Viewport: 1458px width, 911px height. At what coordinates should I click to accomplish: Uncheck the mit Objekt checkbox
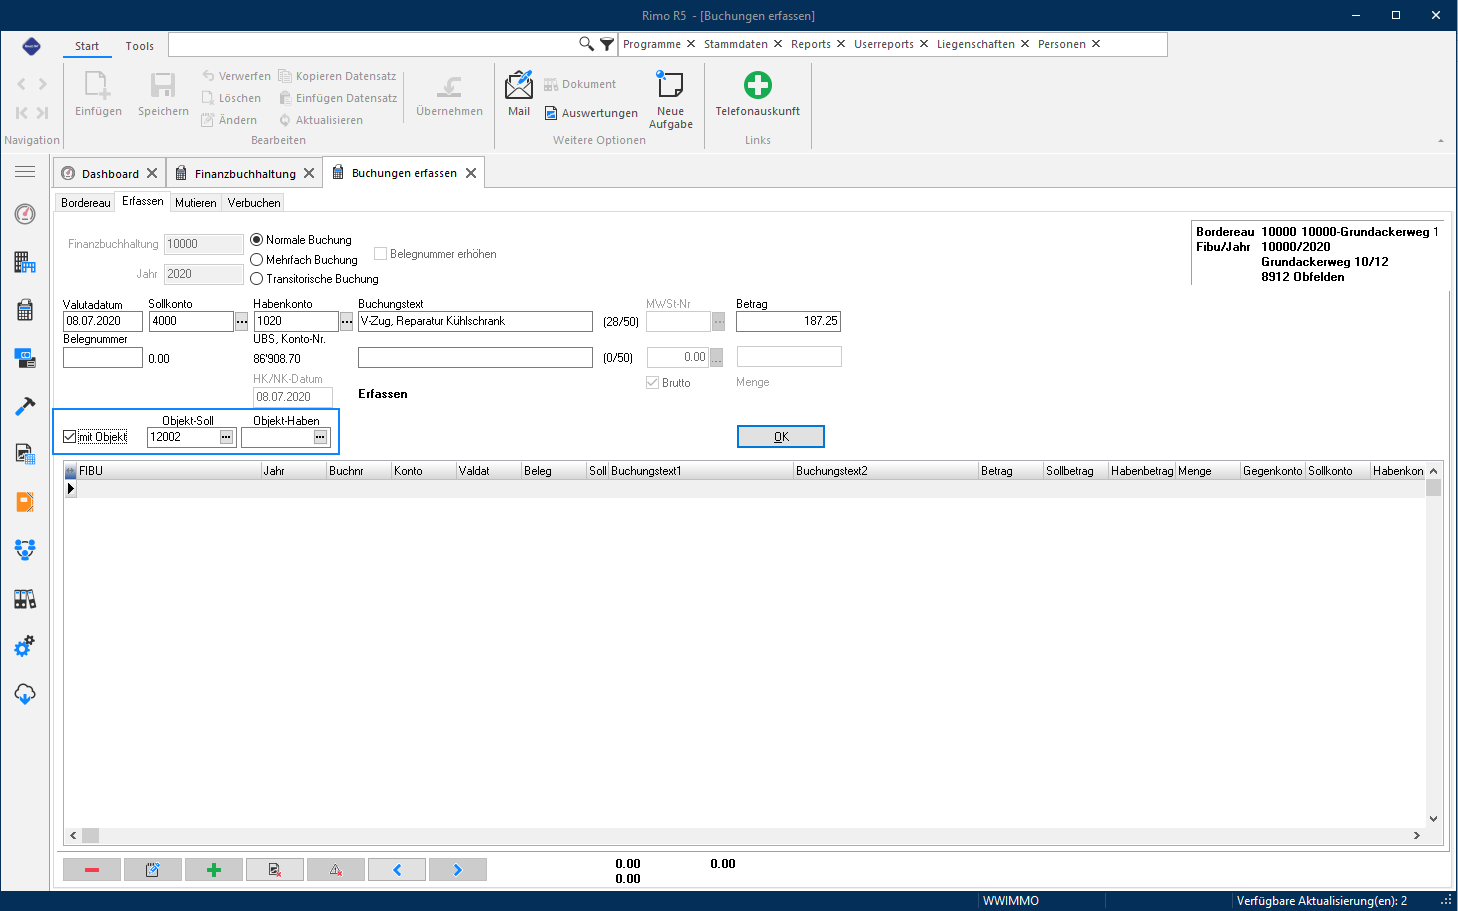click(x=69, y=437)
